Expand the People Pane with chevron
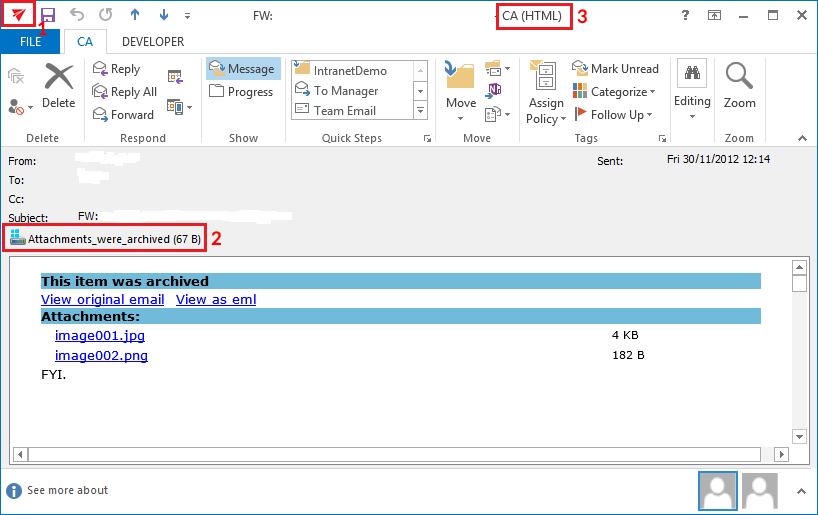818x515 pixels. pos(801,491)
